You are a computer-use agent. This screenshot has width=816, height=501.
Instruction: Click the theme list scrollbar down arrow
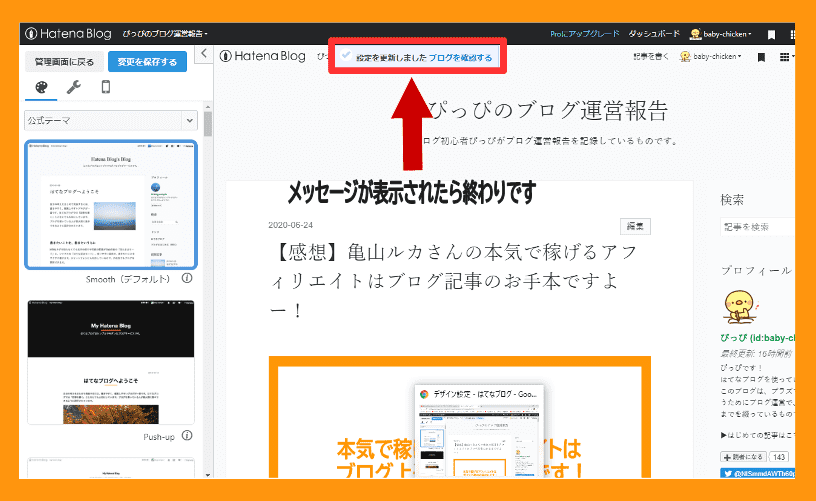[x=208, y=474]
